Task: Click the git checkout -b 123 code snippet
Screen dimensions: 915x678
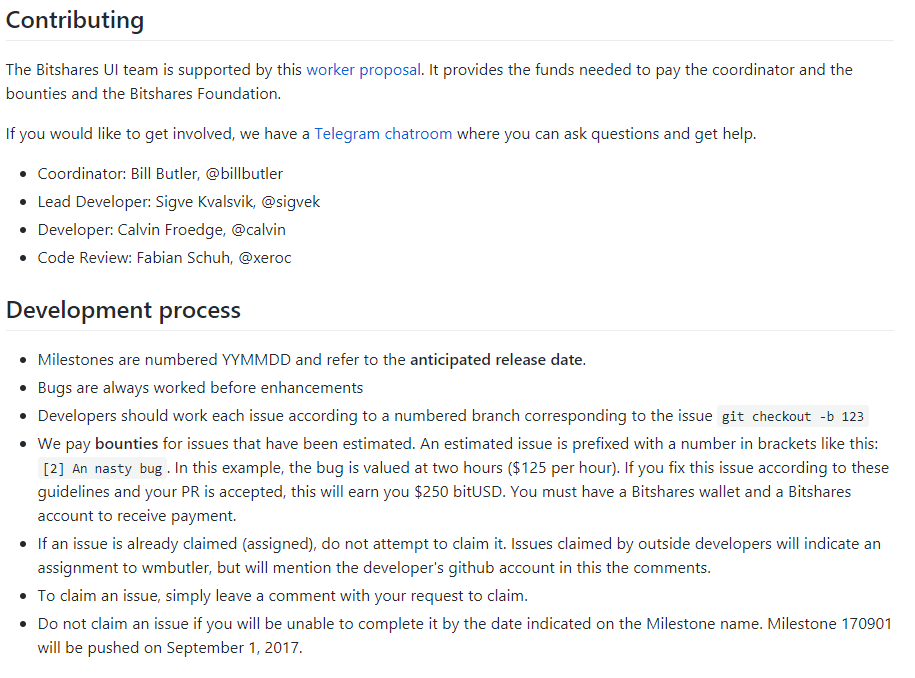Action: tap(792, 417)
